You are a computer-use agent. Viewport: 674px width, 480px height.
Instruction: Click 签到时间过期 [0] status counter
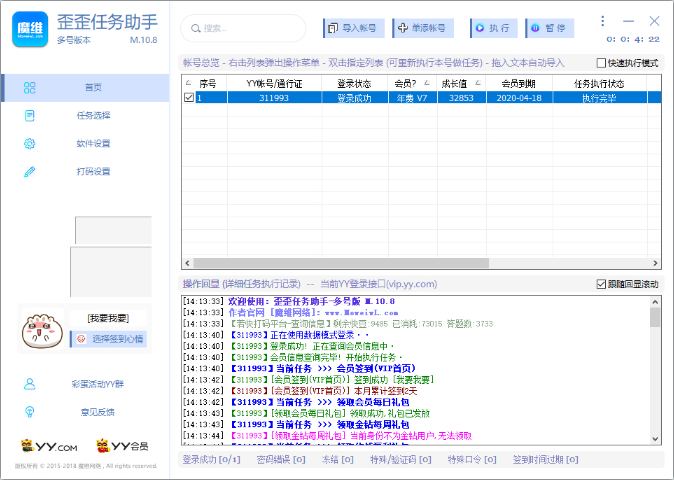tap(545, 460)
